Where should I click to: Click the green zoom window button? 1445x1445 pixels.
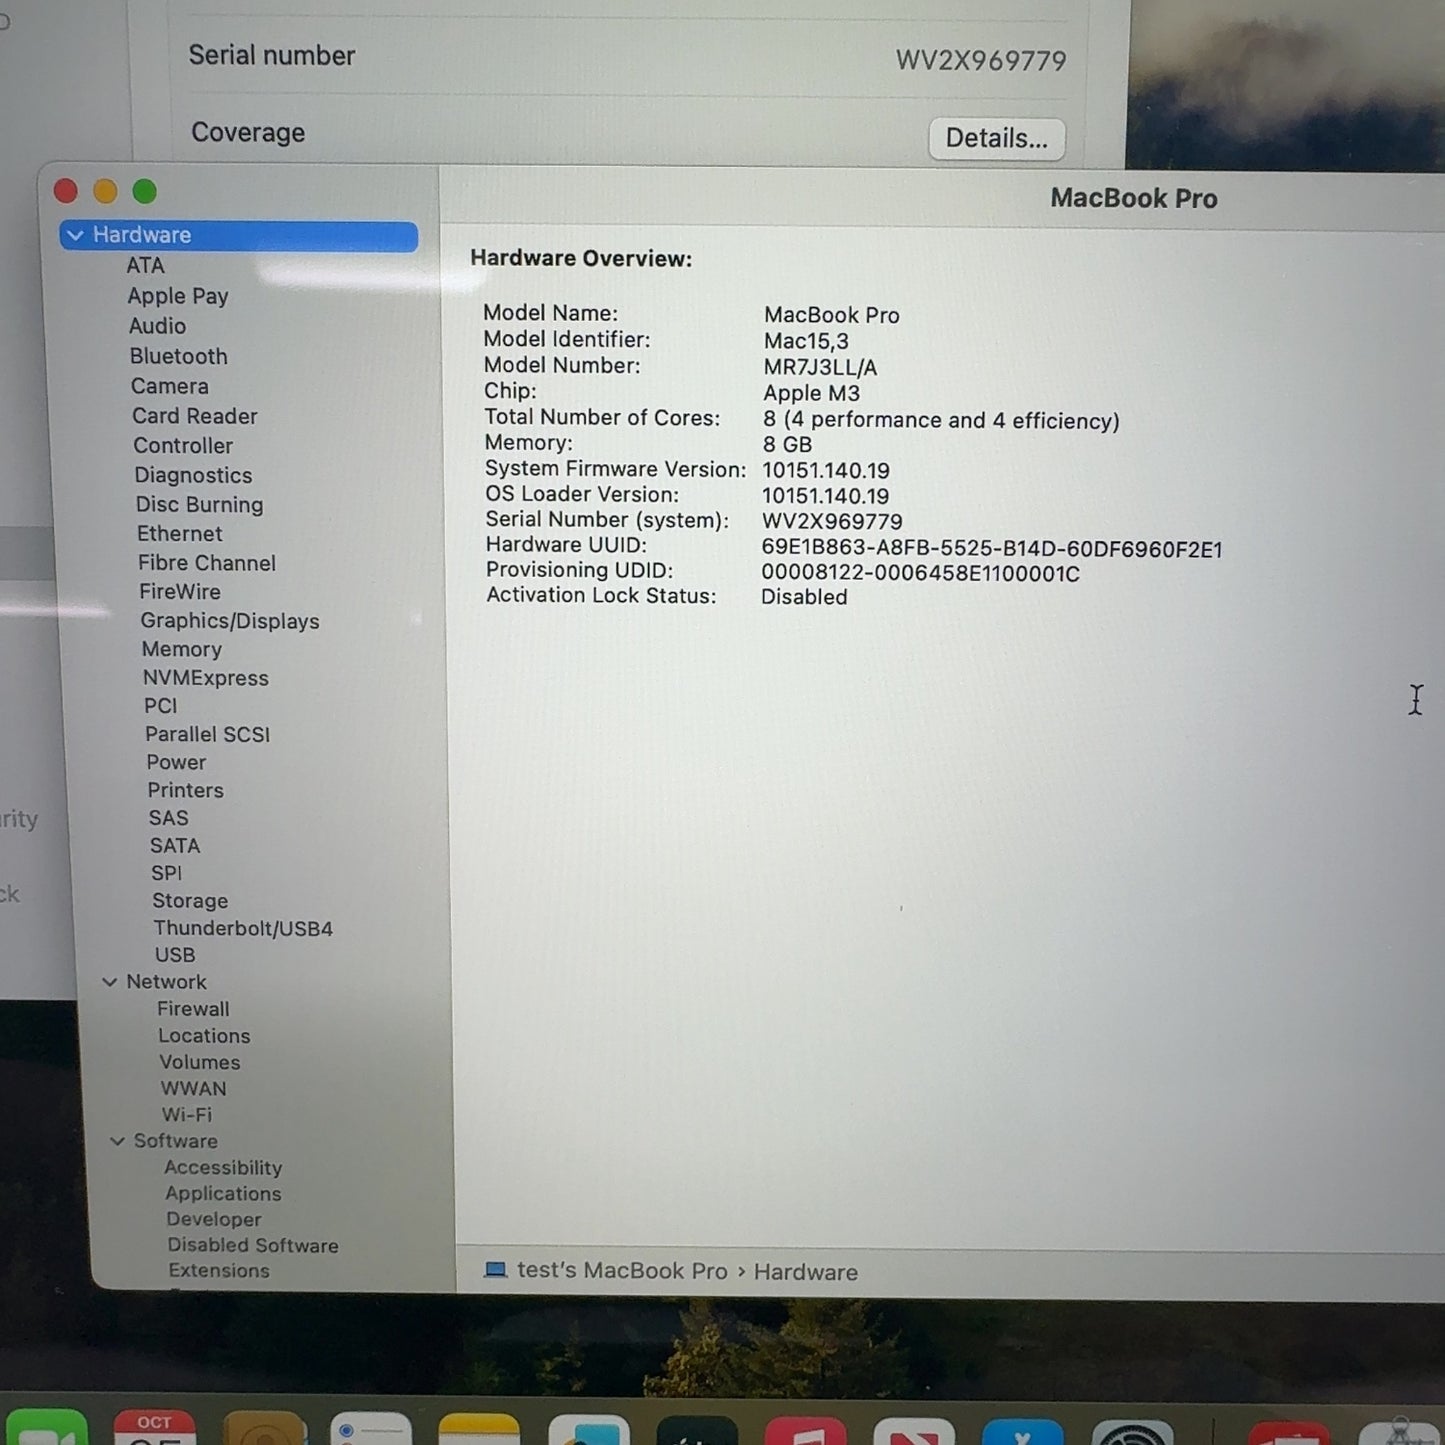[145, 191]
